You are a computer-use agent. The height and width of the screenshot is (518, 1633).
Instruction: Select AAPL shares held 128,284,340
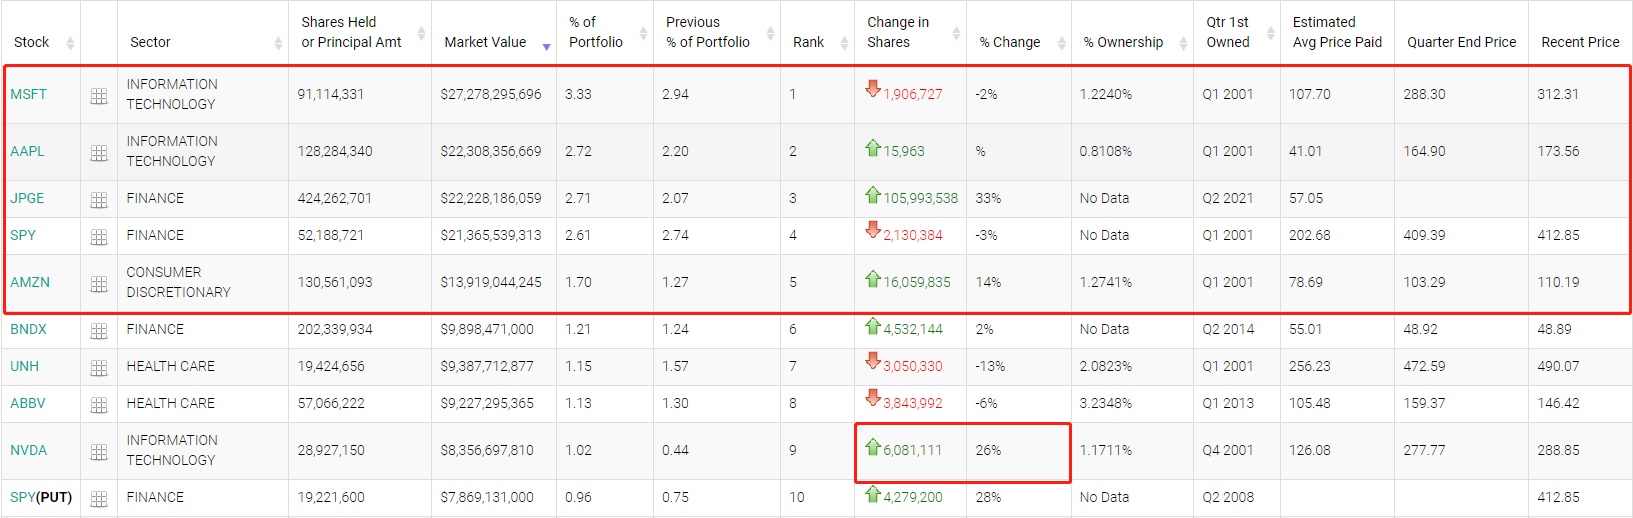coord(335,151)
